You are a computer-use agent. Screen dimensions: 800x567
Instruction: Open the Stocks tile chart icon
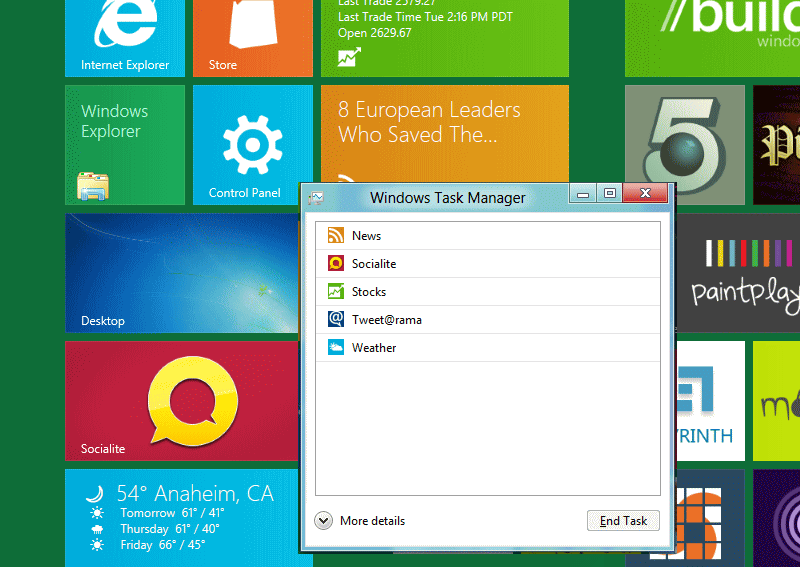coord(349,57)
